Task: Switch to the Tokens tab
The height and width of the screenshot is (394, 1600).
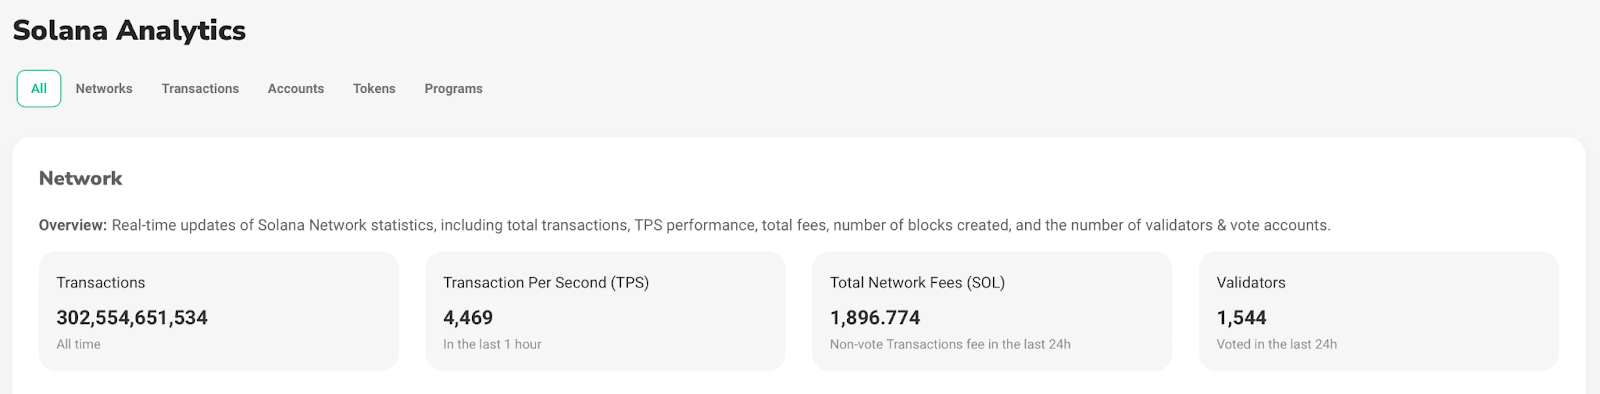Action: click(374, 89)
